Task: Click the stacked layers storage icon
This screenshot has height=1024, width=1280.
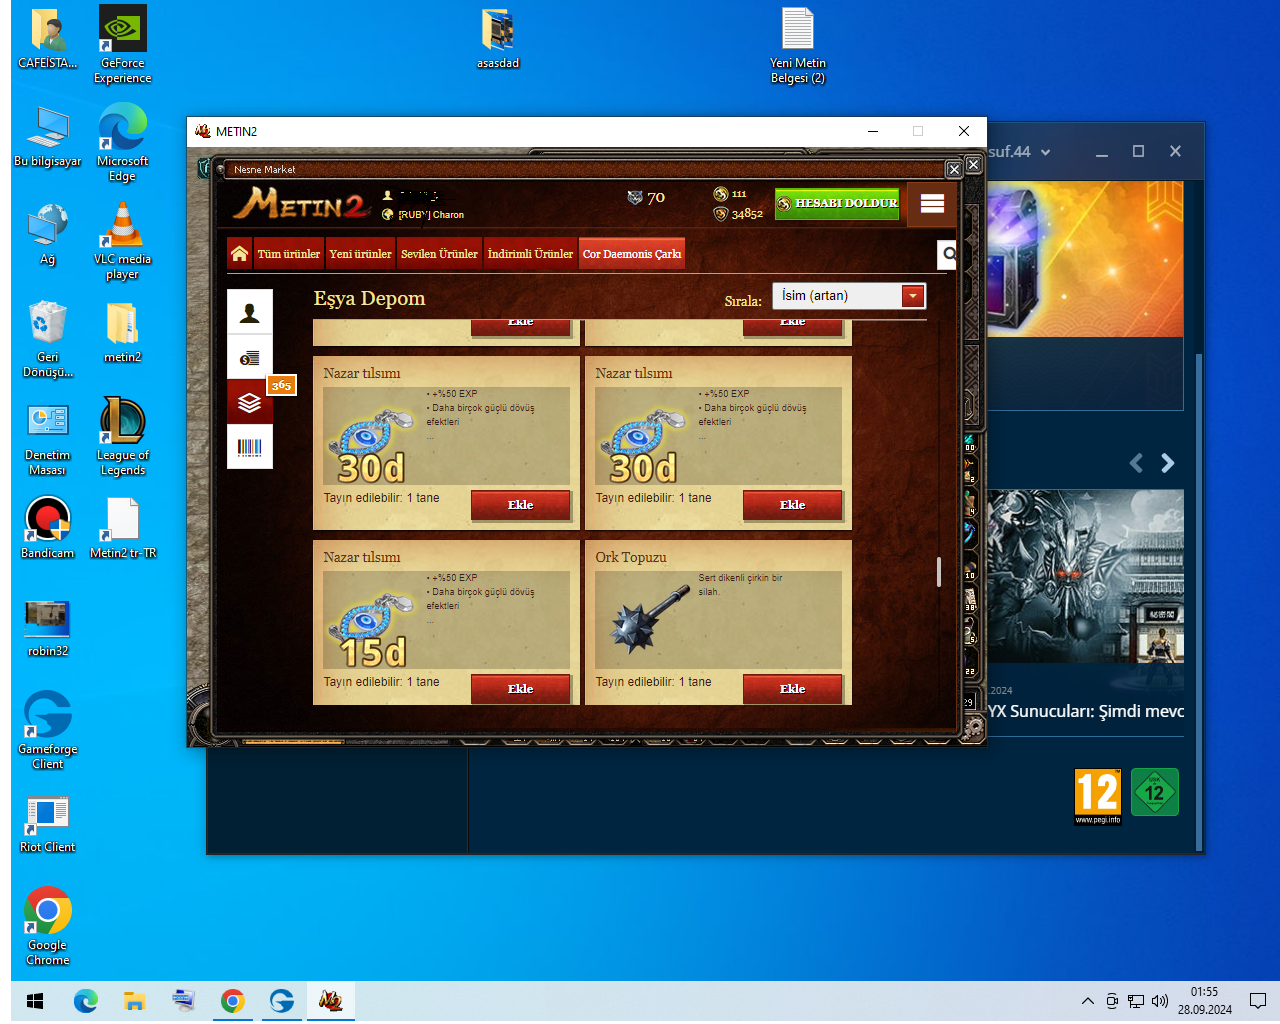Action: click(x=250, y=402)
